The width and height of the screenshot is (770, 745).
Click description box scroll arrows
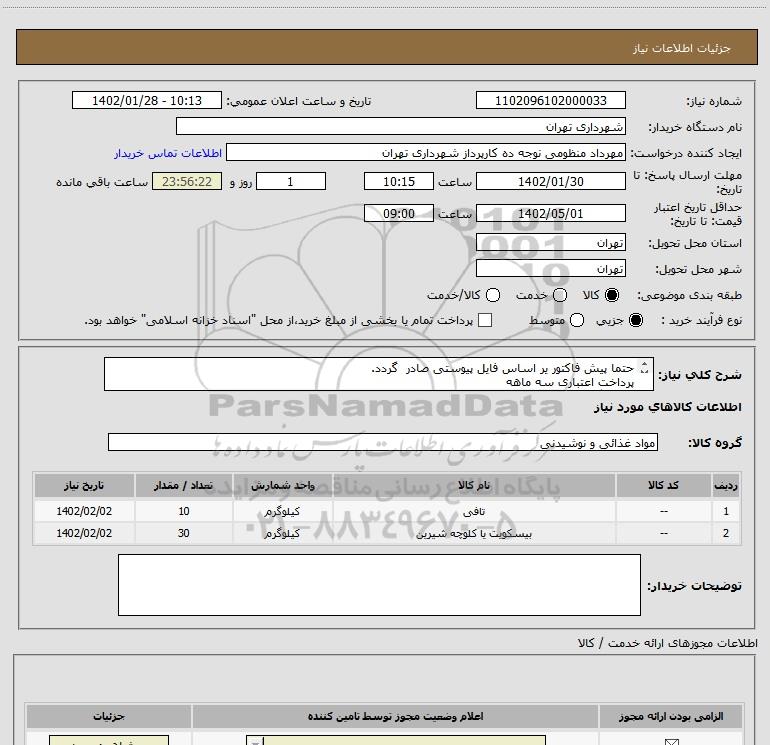click(645, 367)
